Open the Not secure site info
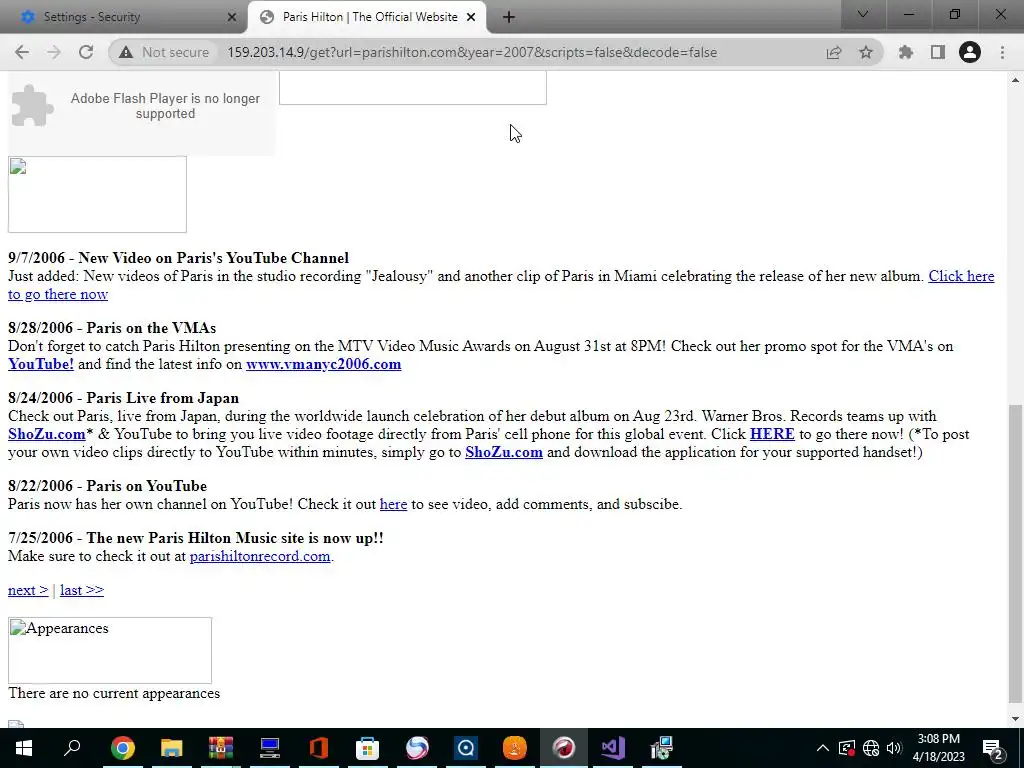This screenshot has height=768, width=1024. point(165,52)
